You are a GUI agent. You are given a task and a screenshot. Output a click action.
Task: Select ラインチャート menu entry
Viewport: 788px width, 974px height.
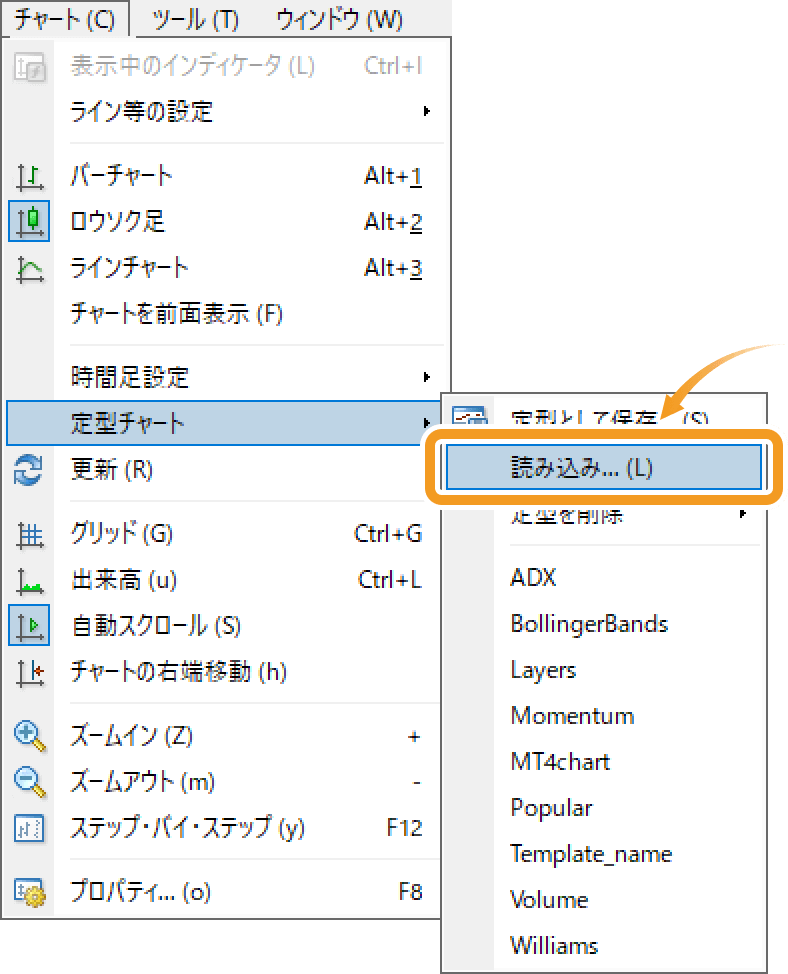click(227, 268)
